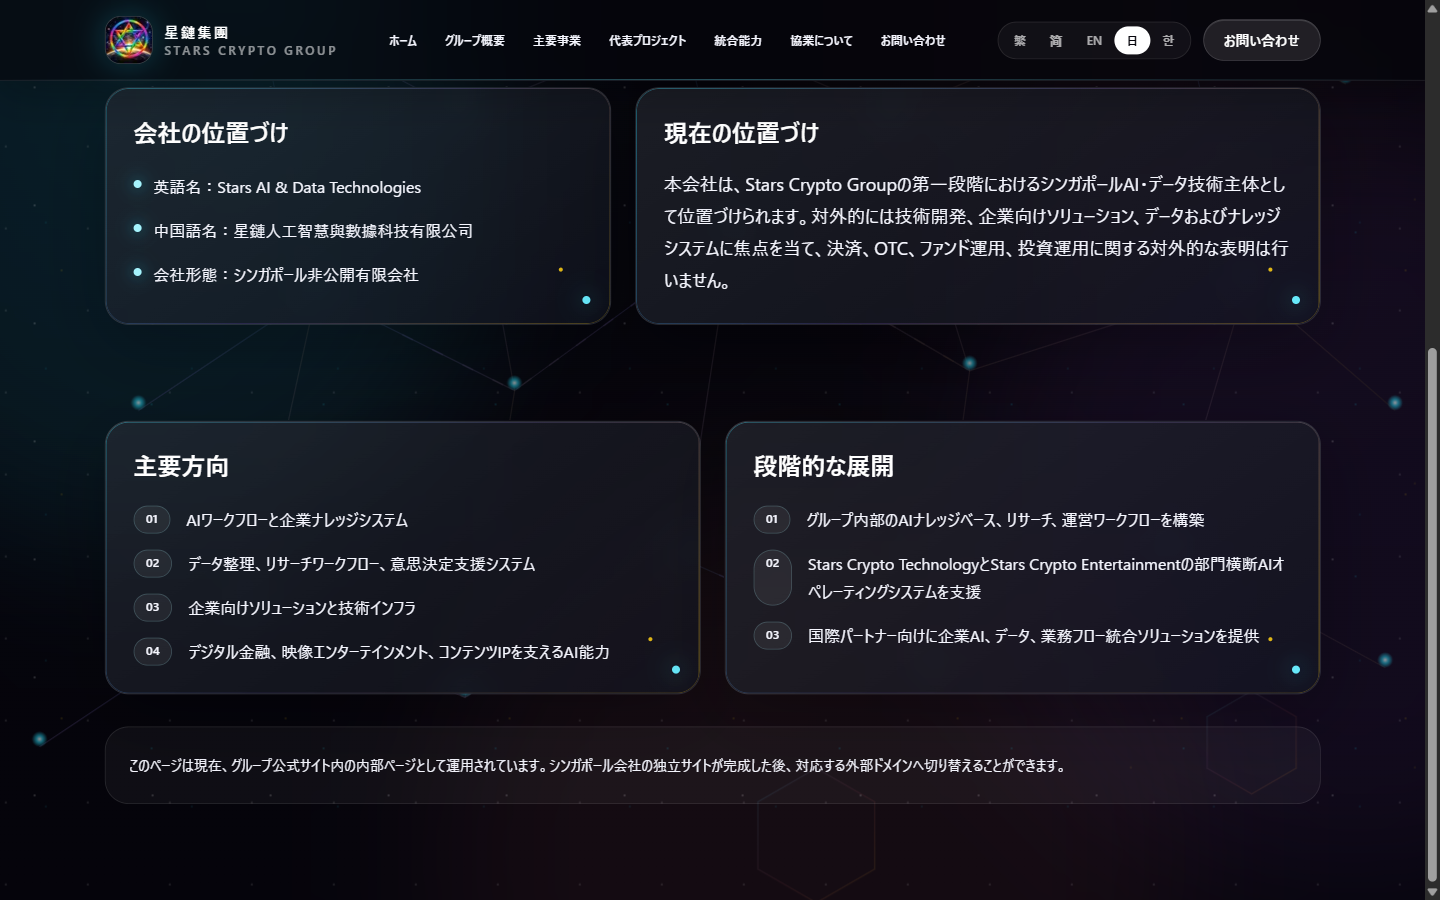Go to ホーム in the navigation
1440x900 pixels.
[403, 41]
